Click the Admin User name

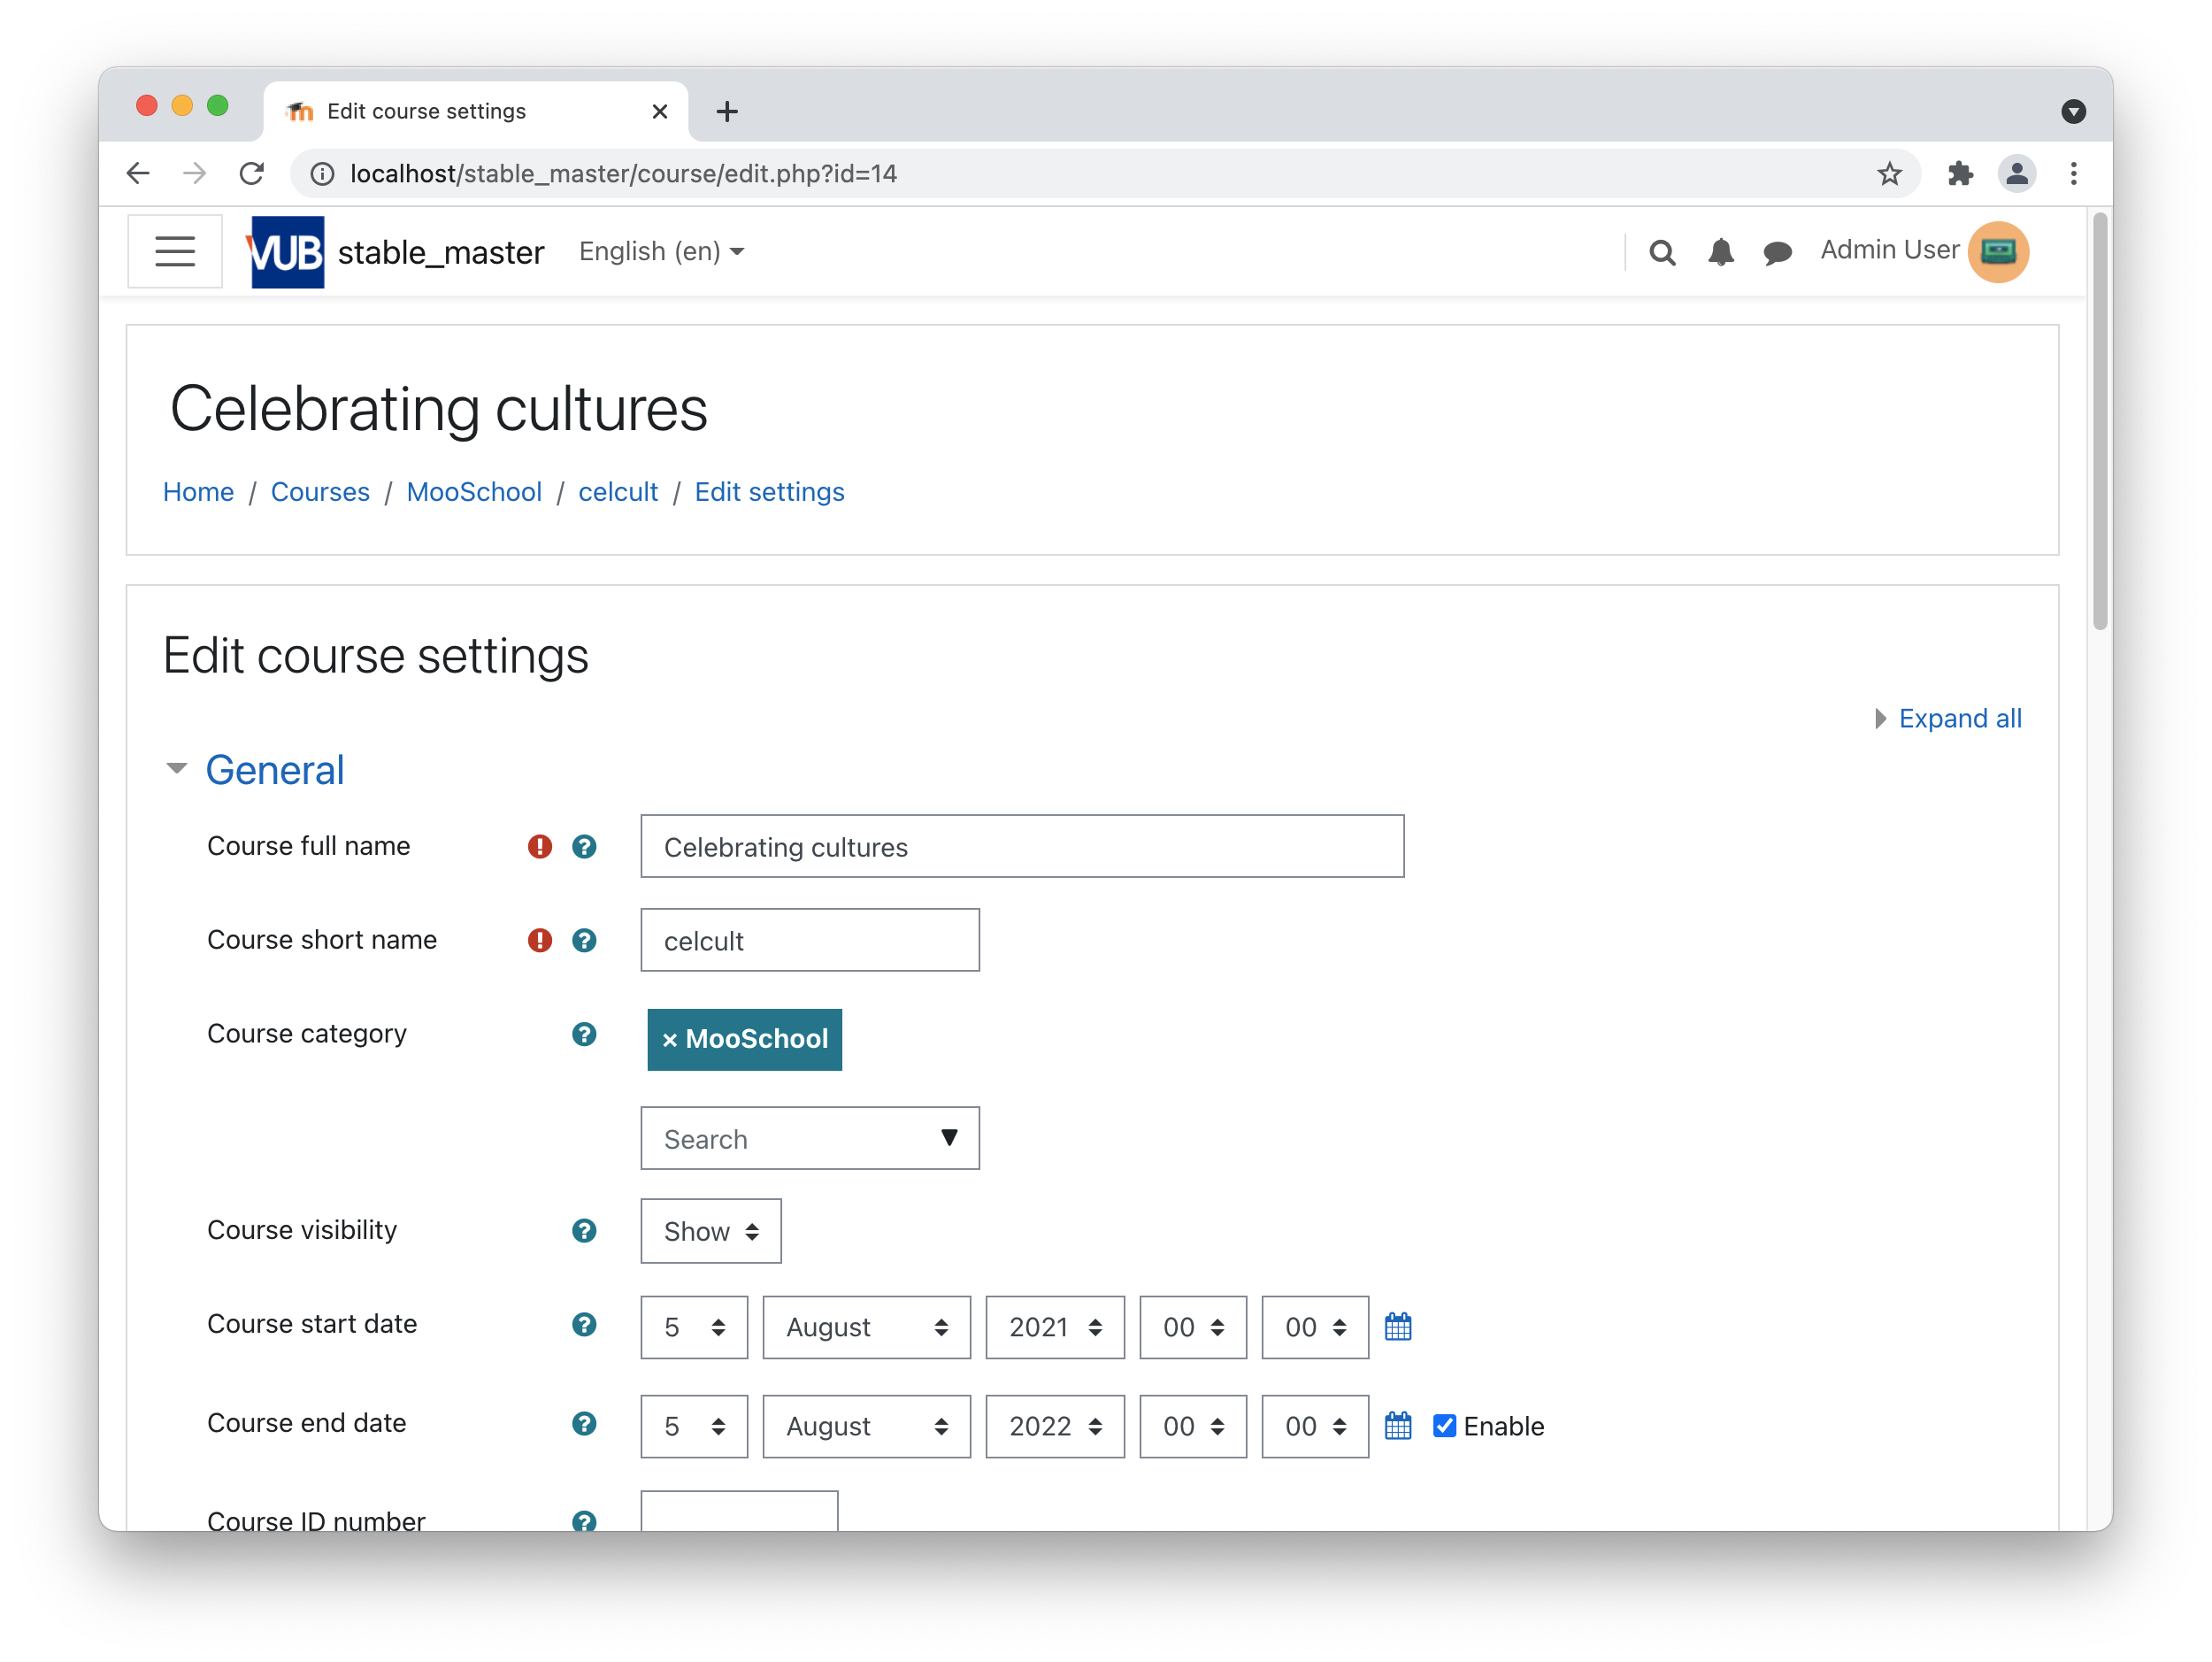pos(1889,250)
